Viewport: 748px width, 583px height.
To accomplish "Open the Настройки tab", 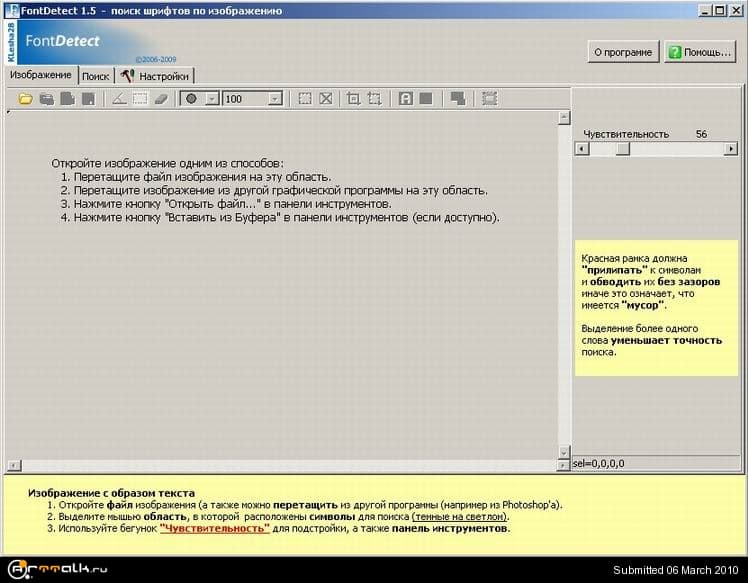I will [155, 76].
